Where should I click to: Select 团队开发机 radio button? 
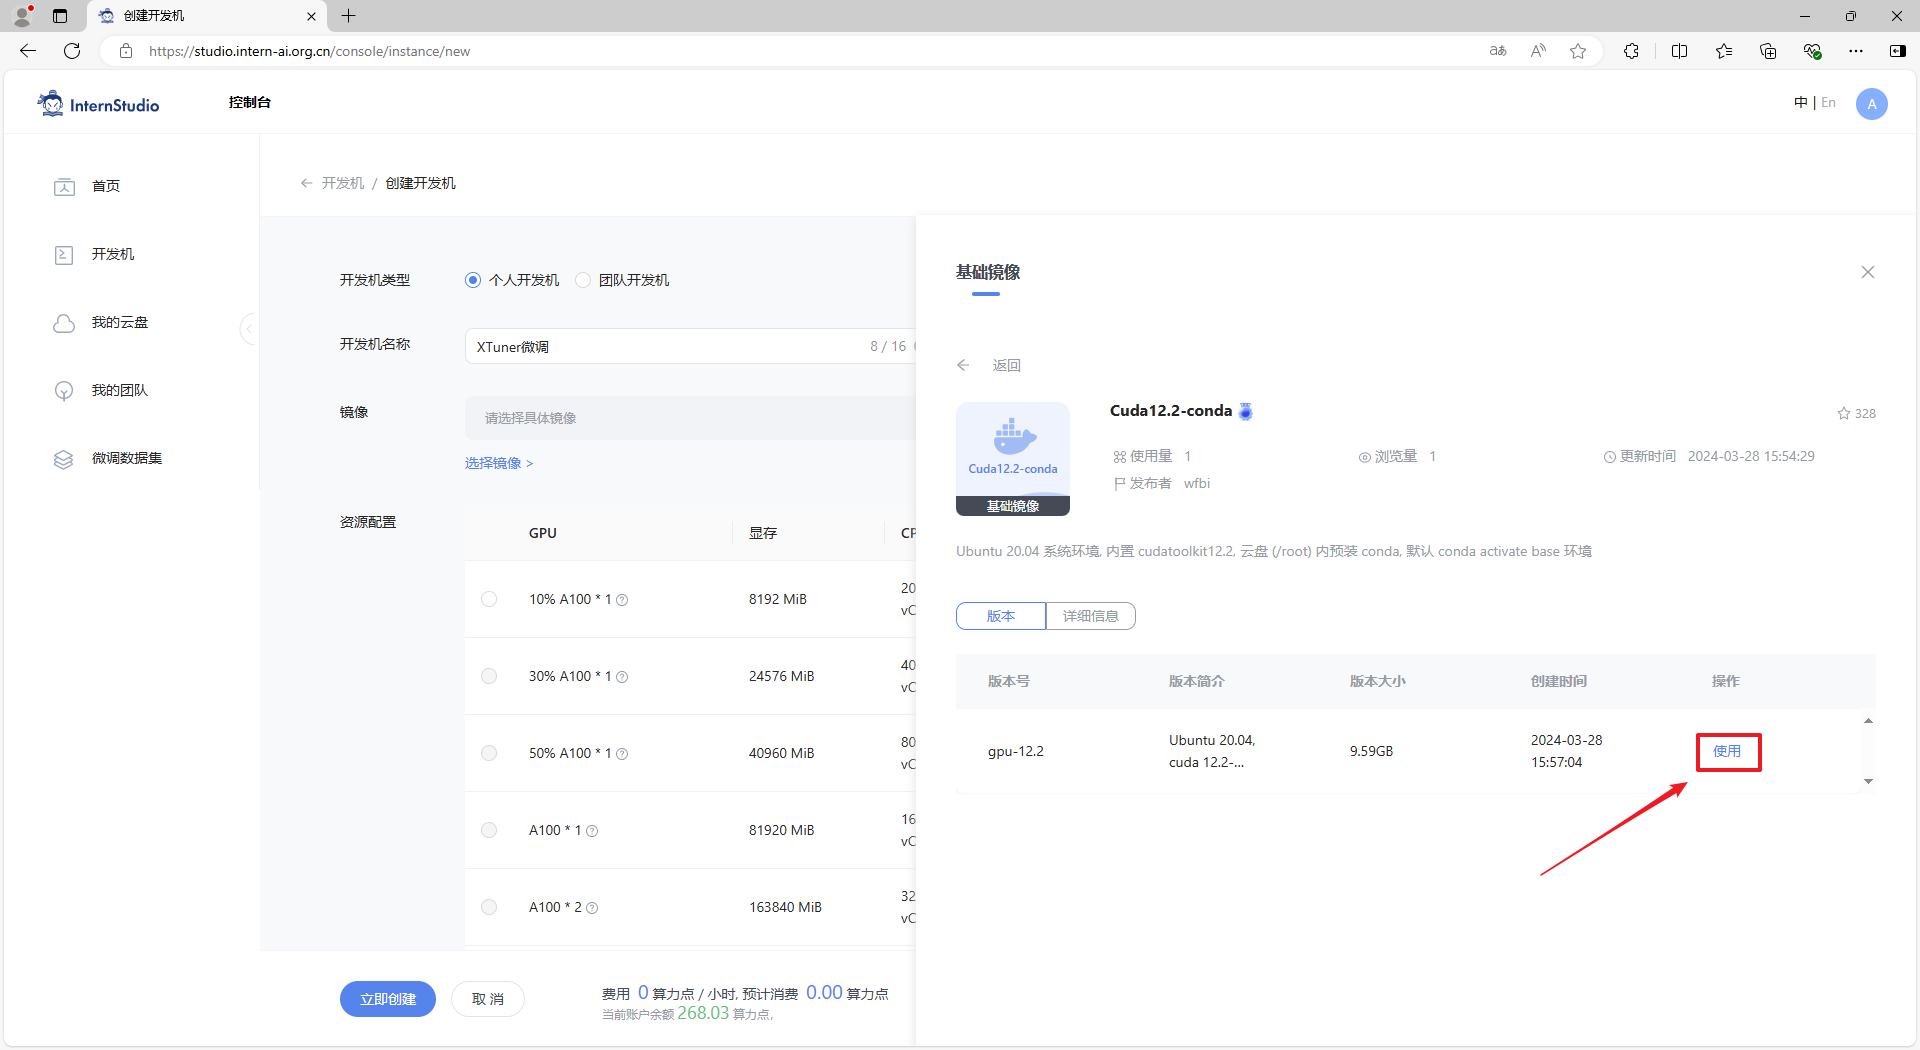583,280
